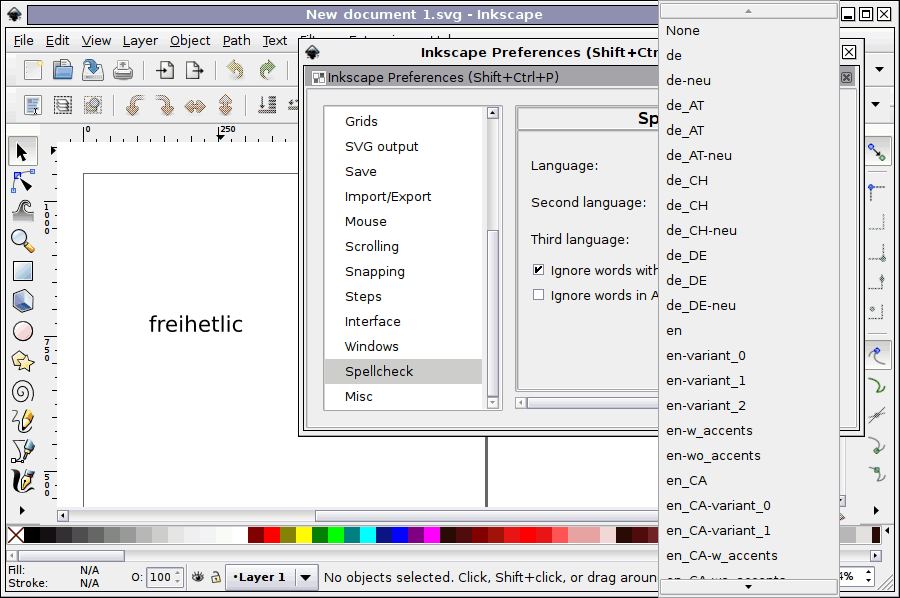Viewport: 900px width, 598px height.
Task: Click the no-fill X swatch in palette
Action: pyautogui.click(x=16, y=535)
